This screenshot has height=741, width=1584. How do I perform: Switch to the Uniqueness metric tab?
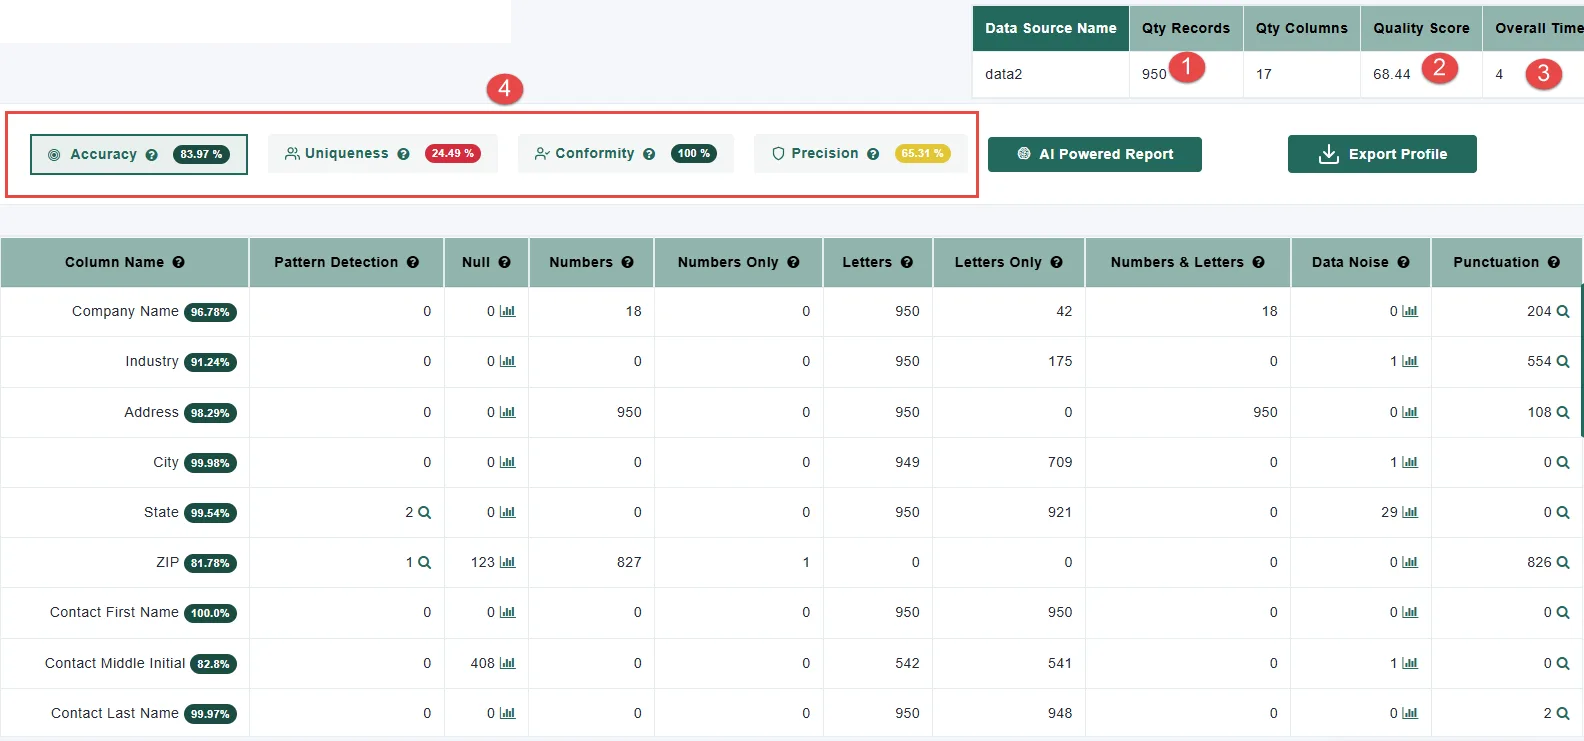(x=383, y=153)
